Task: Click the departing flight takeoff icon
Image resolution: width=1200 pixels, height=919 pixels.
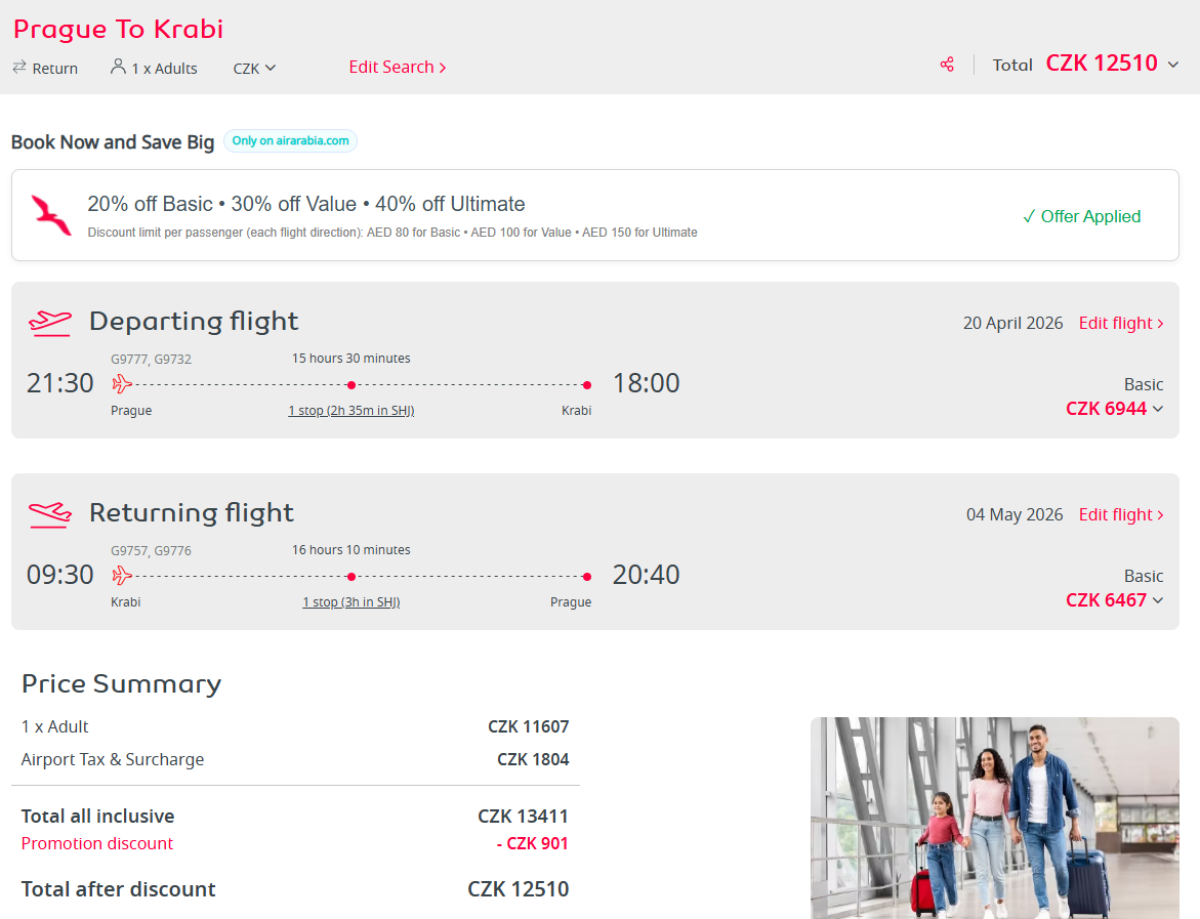Action: (x=50, y=322)
